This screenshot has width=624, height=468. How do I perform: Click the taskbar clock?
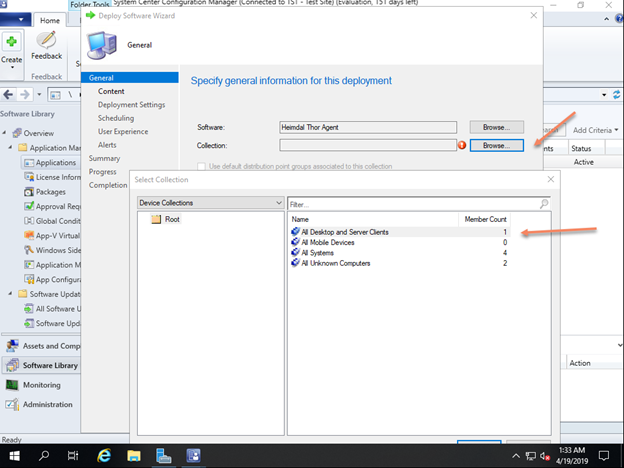point(572,456)
